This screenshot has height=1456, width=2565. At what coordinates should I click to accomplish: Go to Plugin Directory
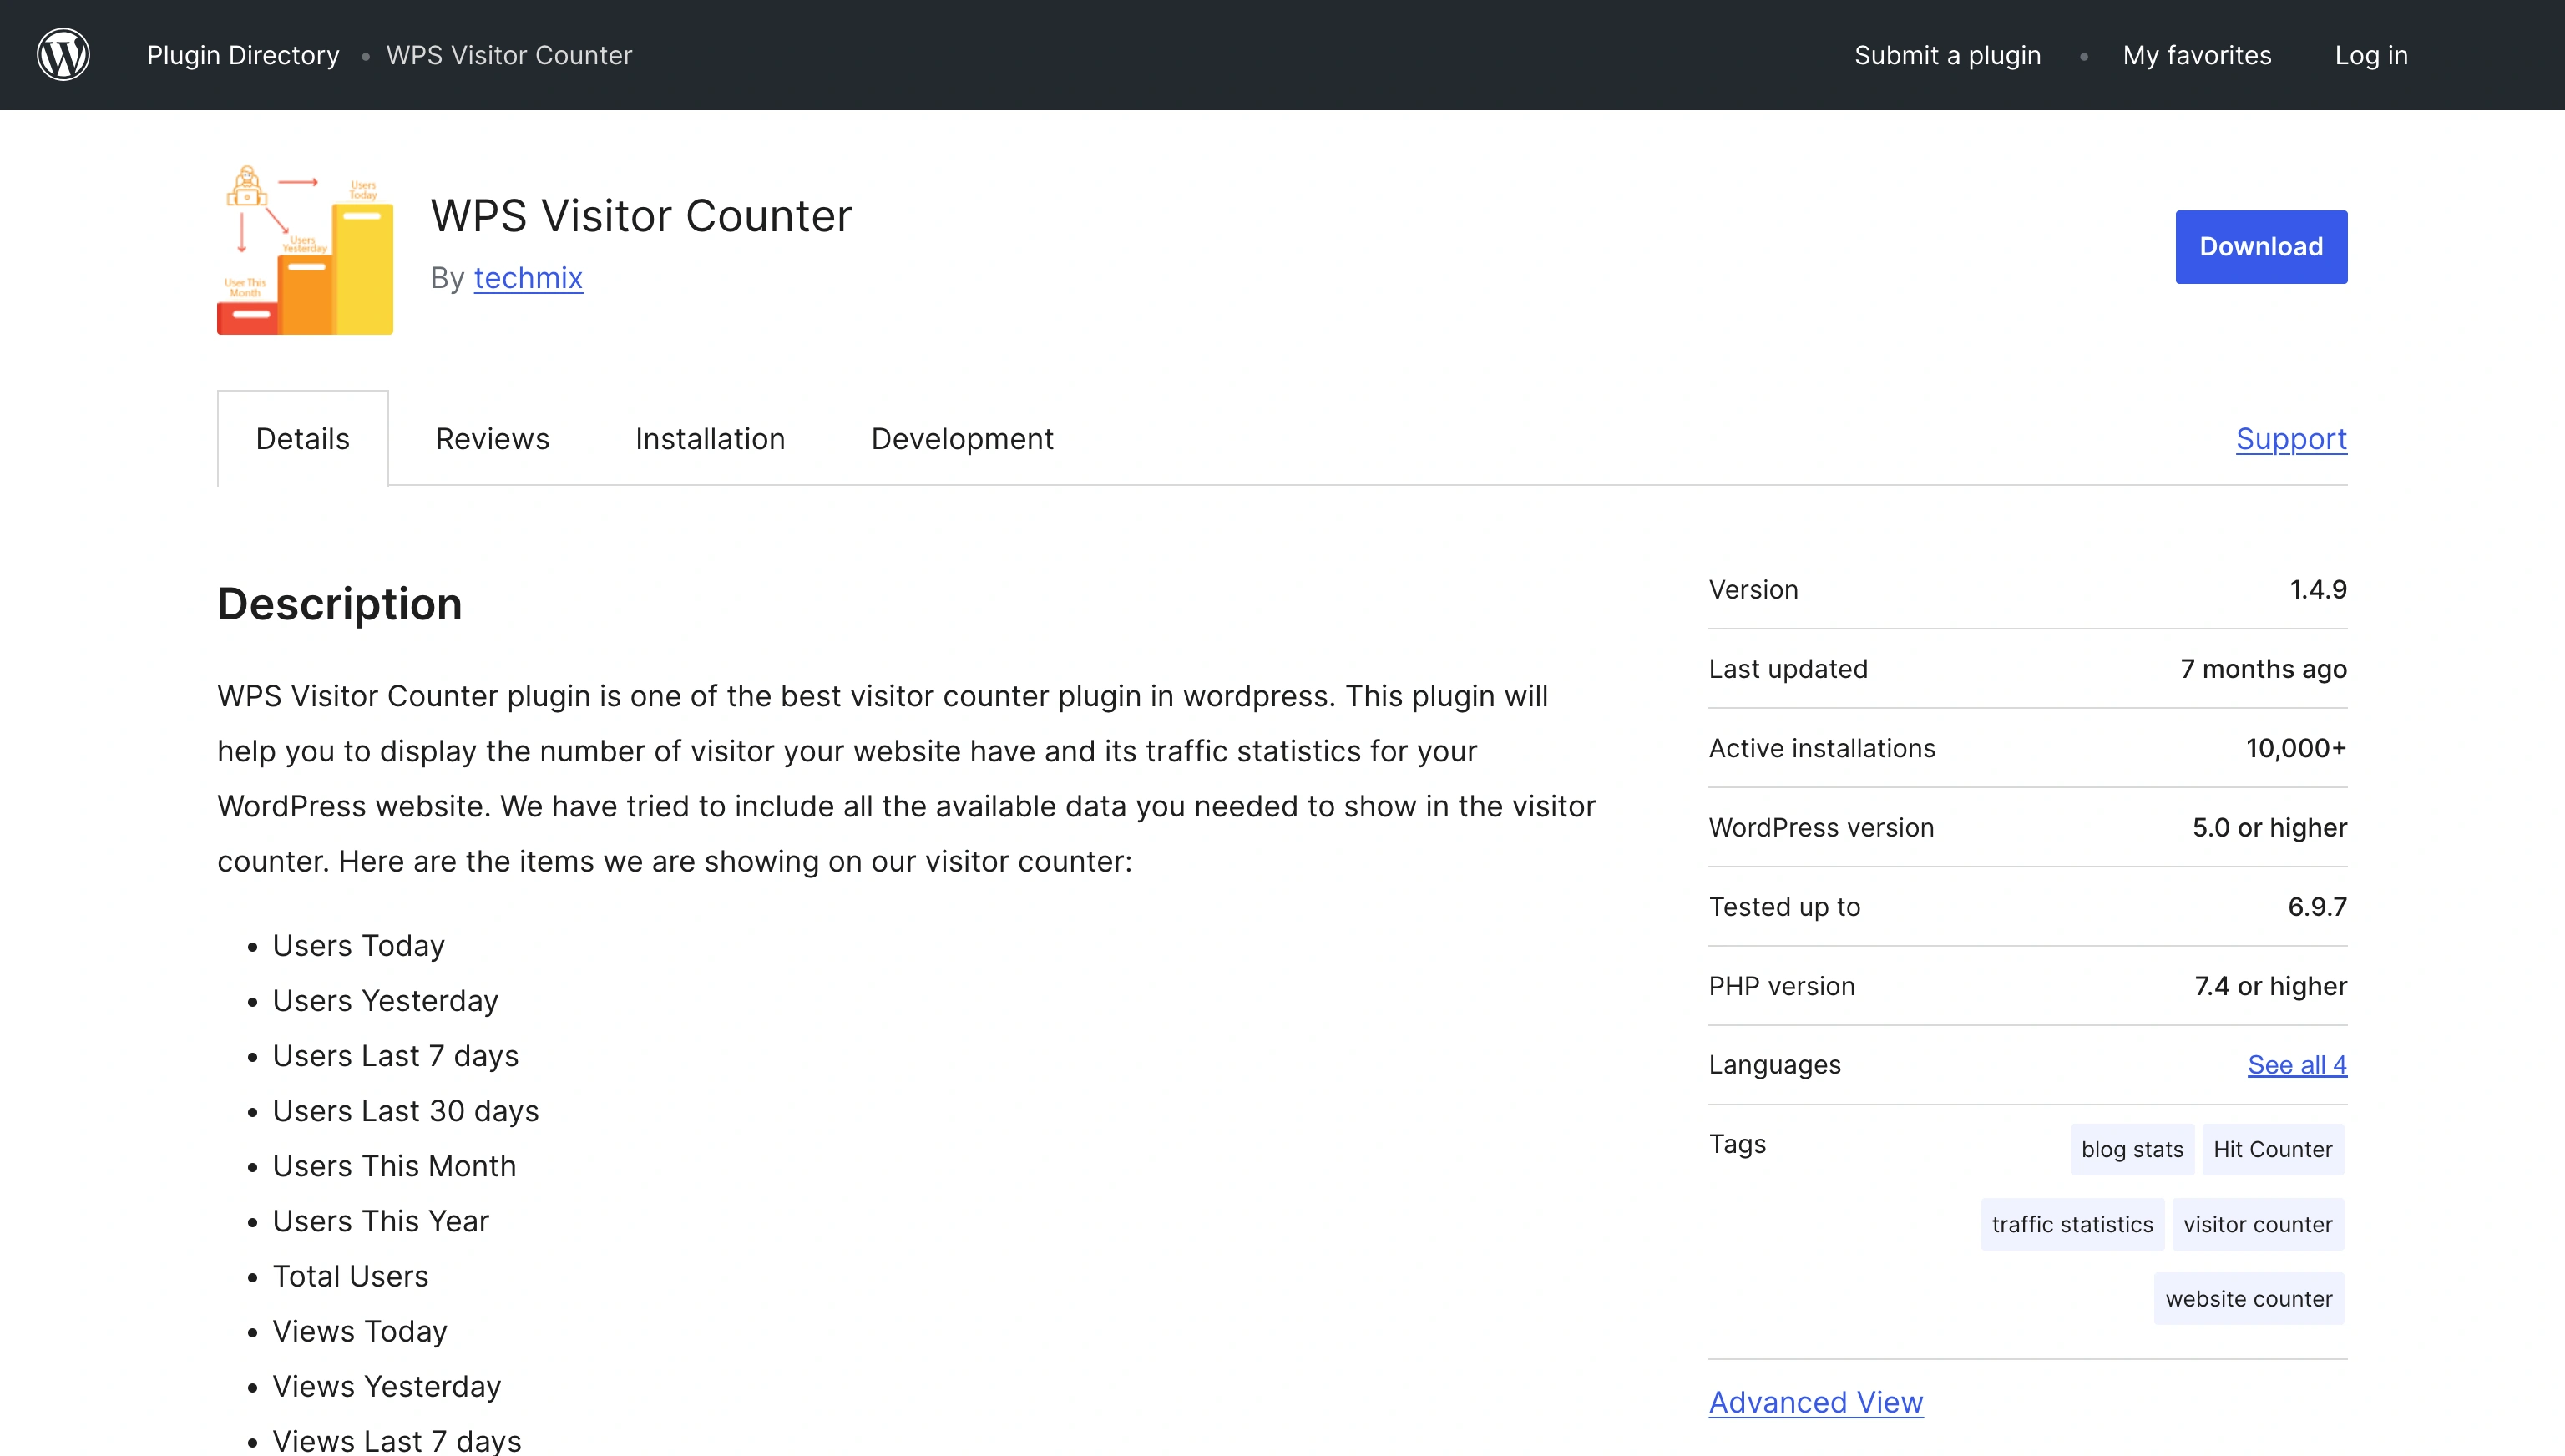[x=243, y=55]
